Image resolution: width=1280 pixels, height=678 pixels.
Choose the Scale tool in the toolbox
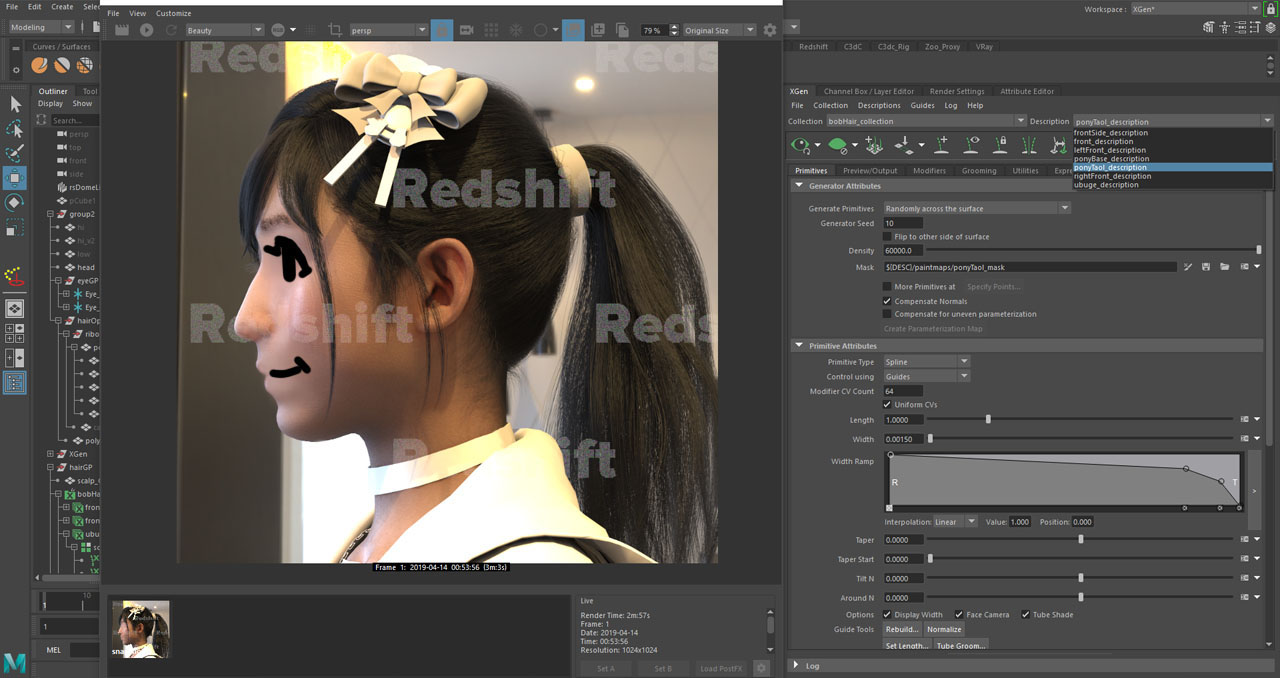pos(15,228)
